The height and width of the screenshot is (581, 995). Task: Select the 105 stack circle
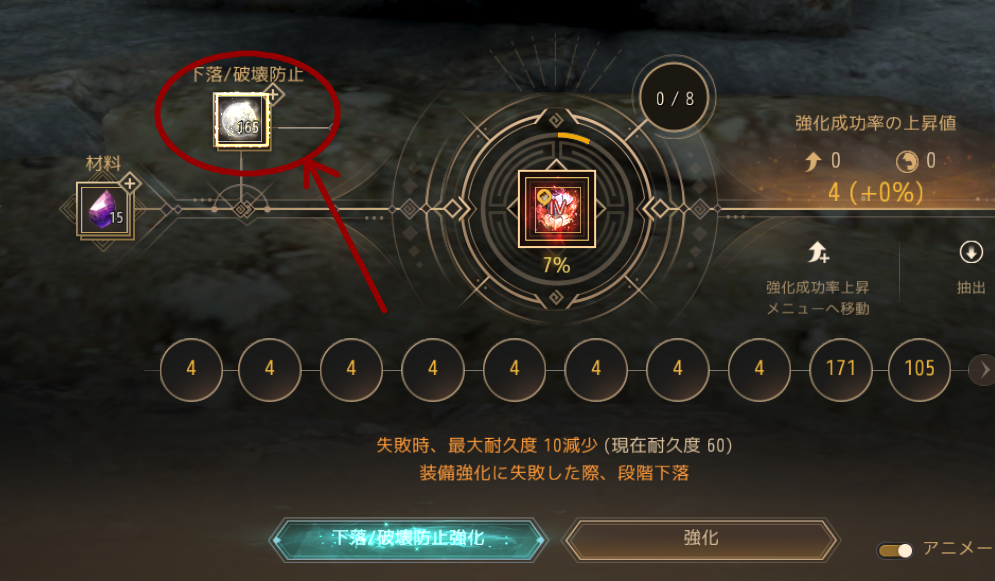click(919, 369)
